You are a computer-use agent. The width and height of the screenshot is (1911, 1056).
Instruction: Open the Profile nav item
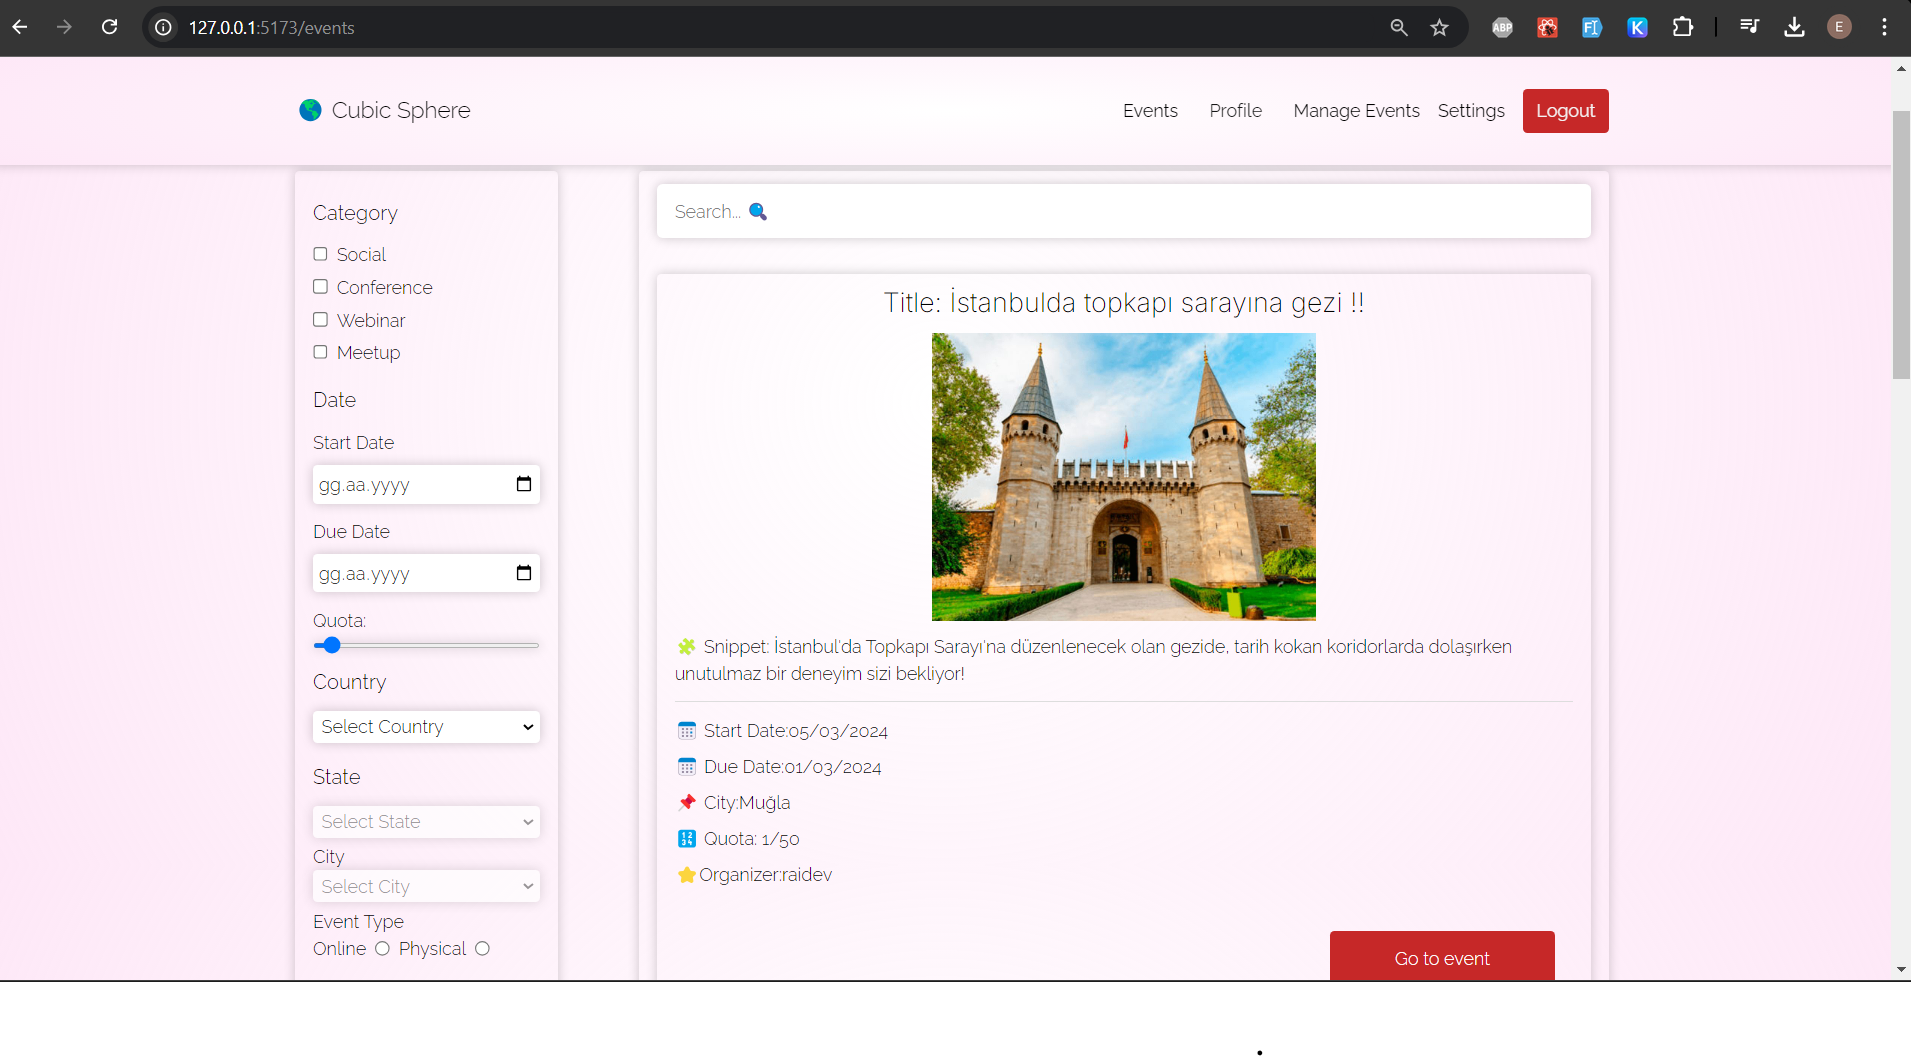coord(1235,111)
